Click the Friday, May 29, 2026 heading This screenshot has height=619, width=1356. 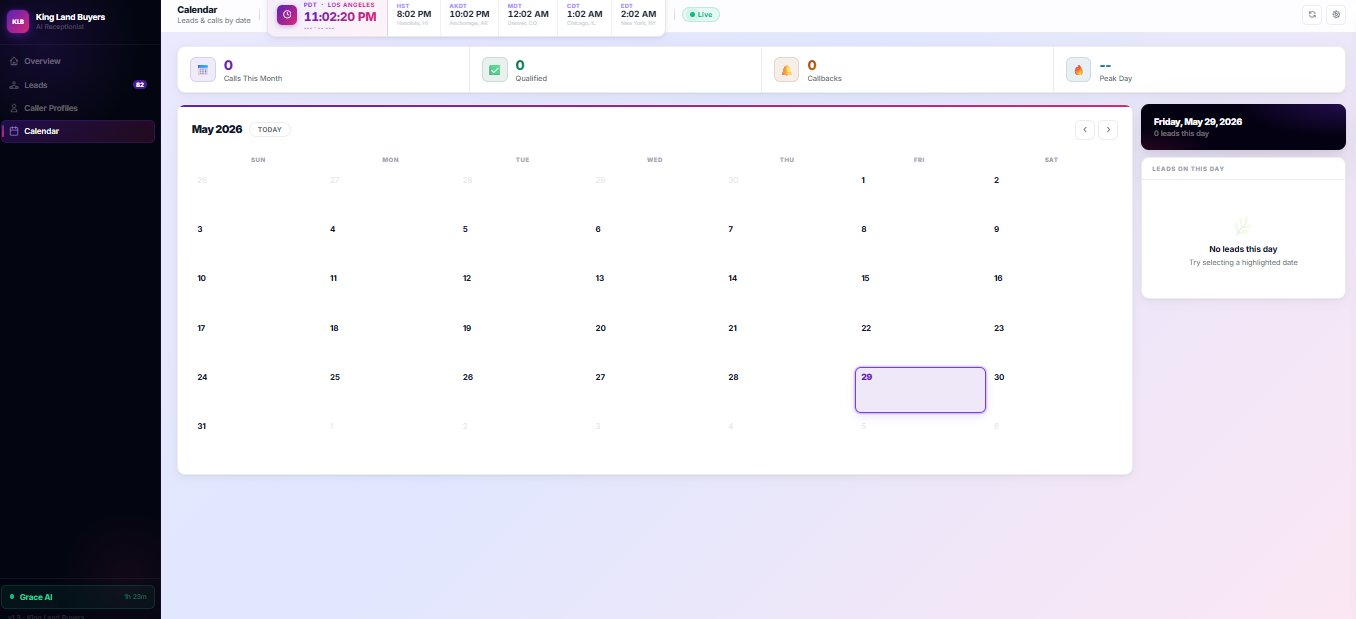pyautogui.click(x=1198, y=121)
